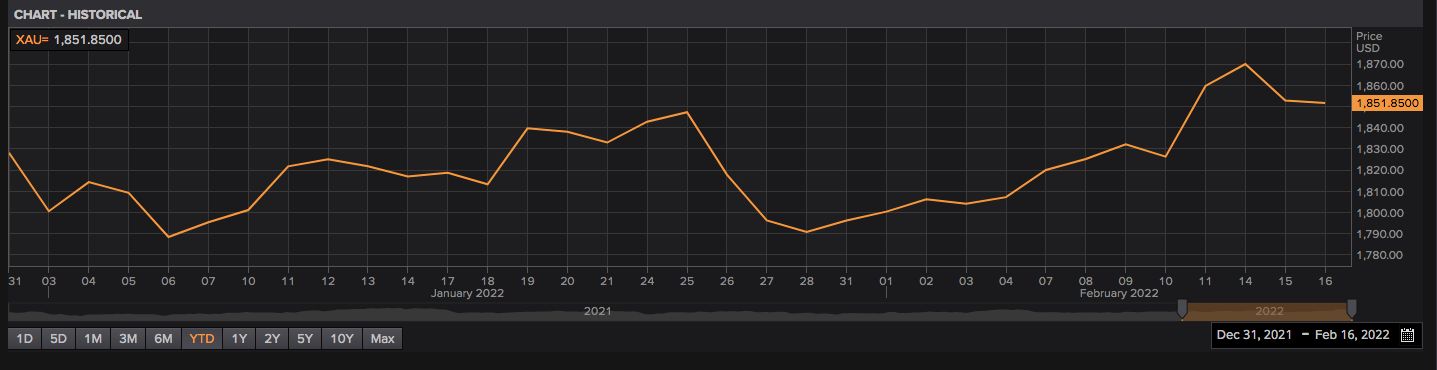This screenshot has height=370, width=1437.
Task: Select the 1D time range
Action: (x=25, y=339)
